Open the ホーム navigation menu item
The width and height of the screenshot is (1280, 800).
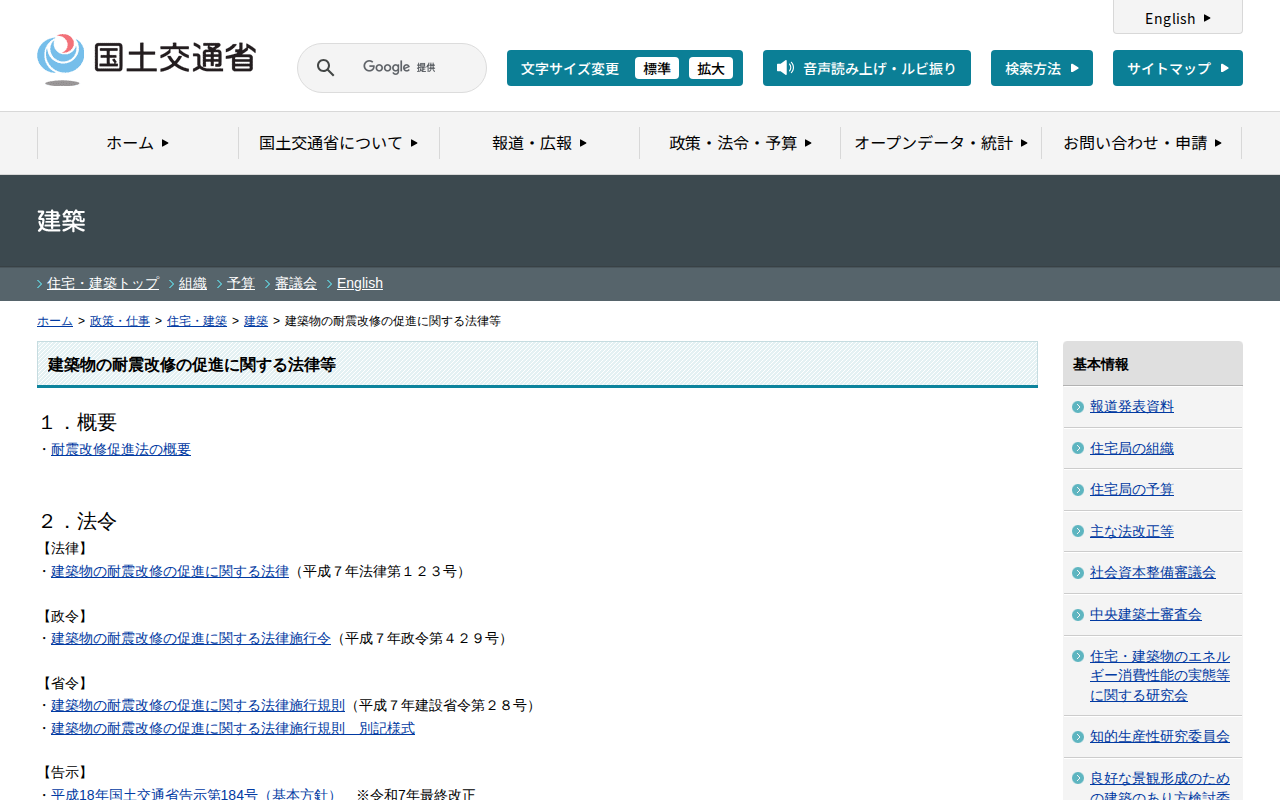(x=138, y=143)
